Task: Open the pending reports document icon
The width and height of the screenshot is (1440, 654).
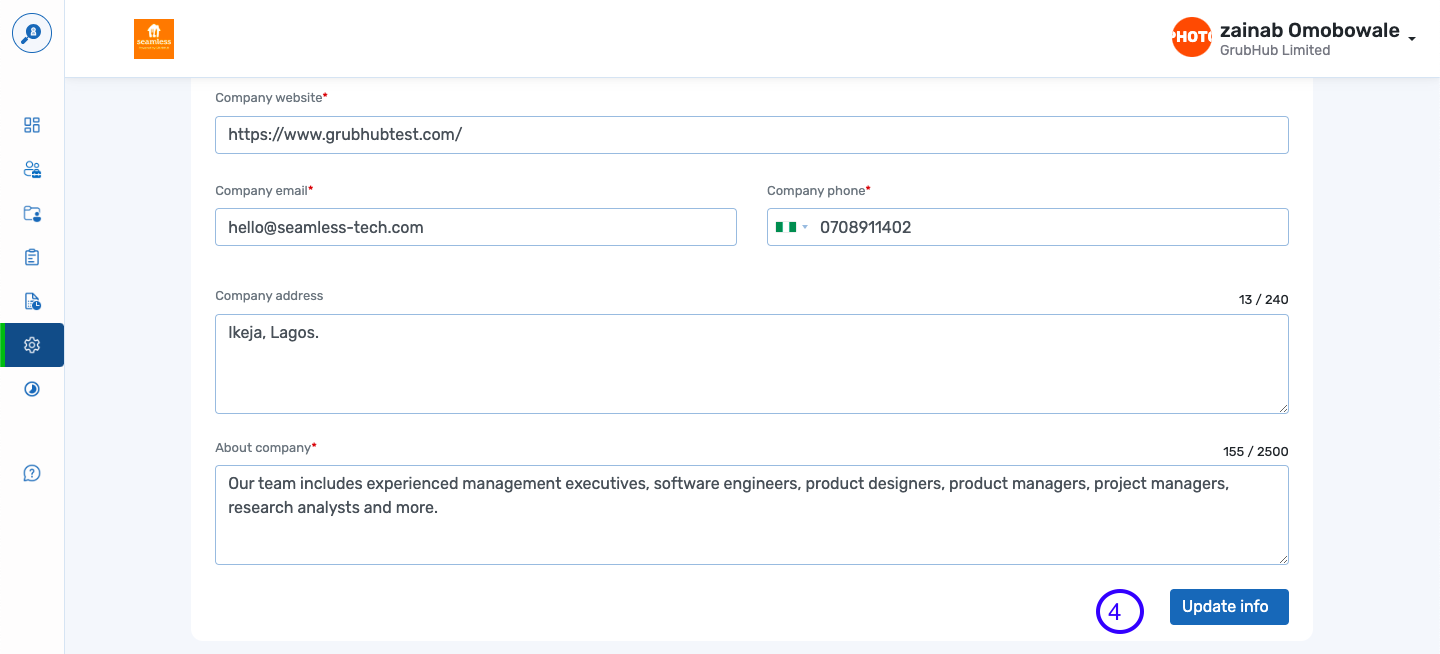Action: [31, 301]
